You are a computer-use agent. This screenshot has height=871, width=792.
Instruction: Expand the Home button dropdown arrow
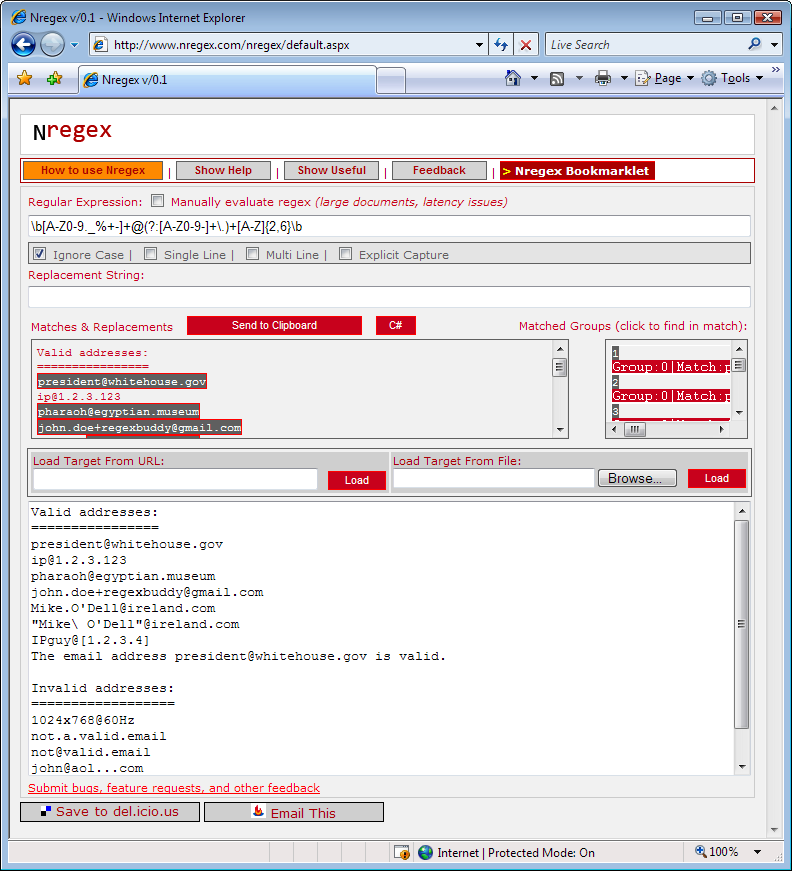pyautogui.click(x=534, y=78)
